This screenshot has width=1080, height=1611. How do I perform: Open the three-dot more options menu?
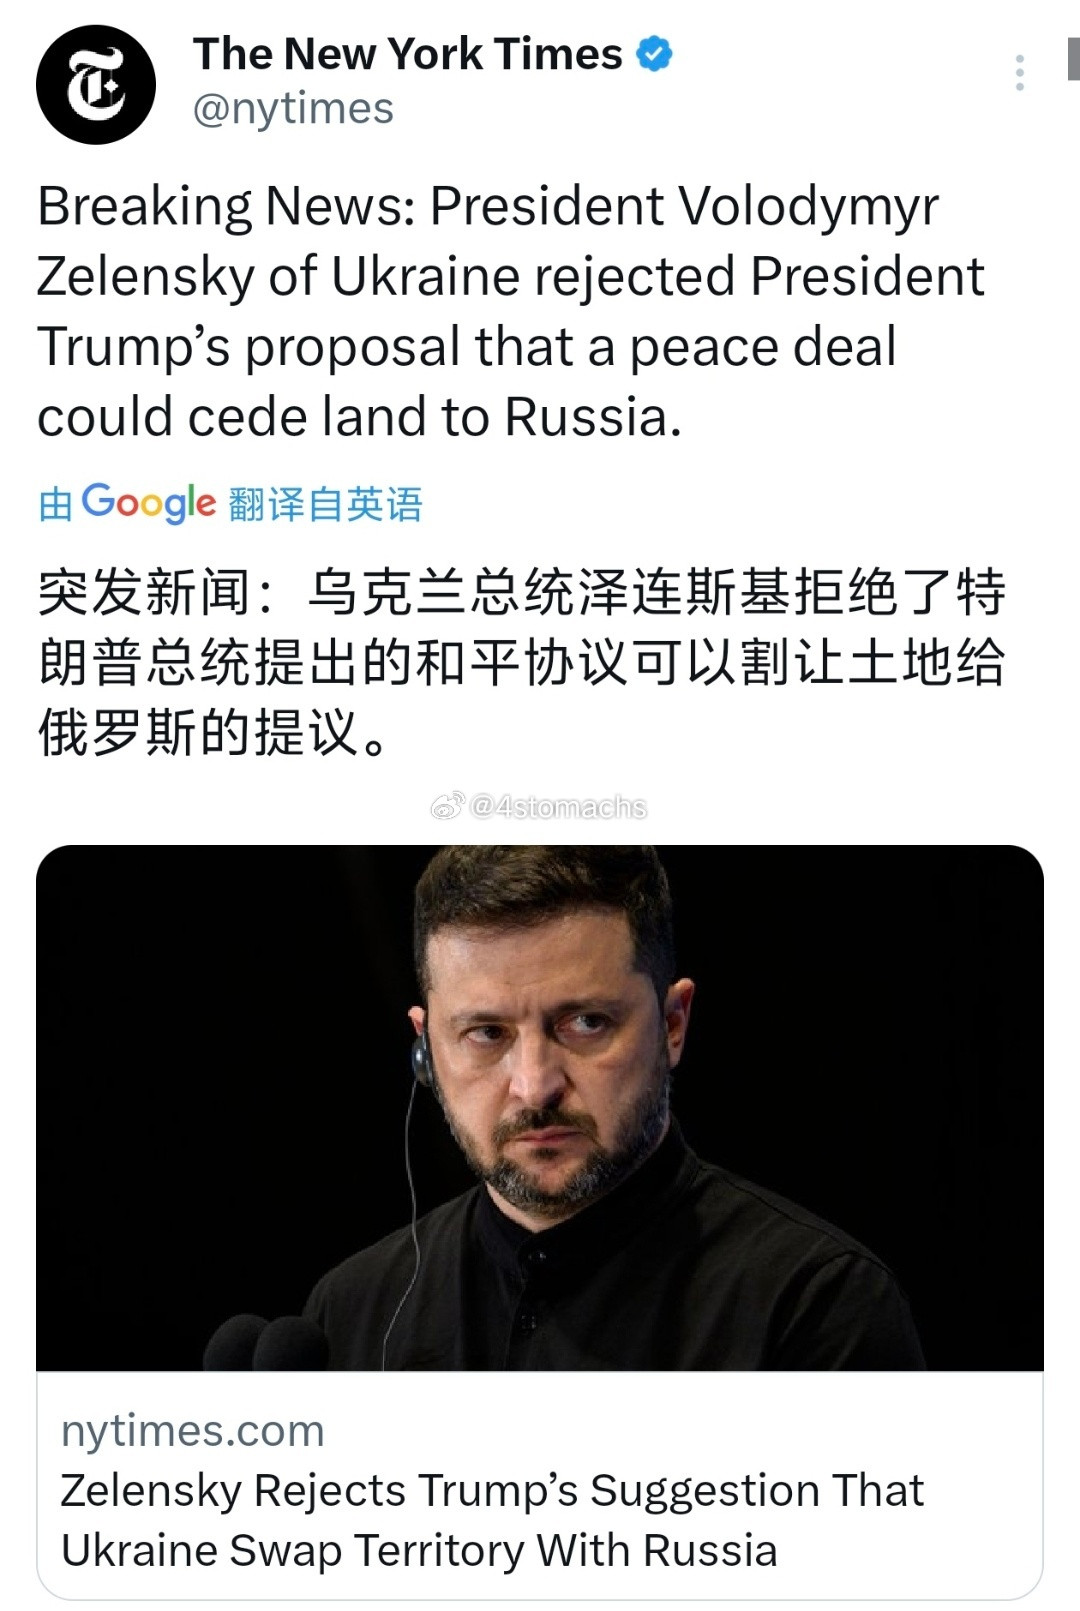pos(1019,73)
